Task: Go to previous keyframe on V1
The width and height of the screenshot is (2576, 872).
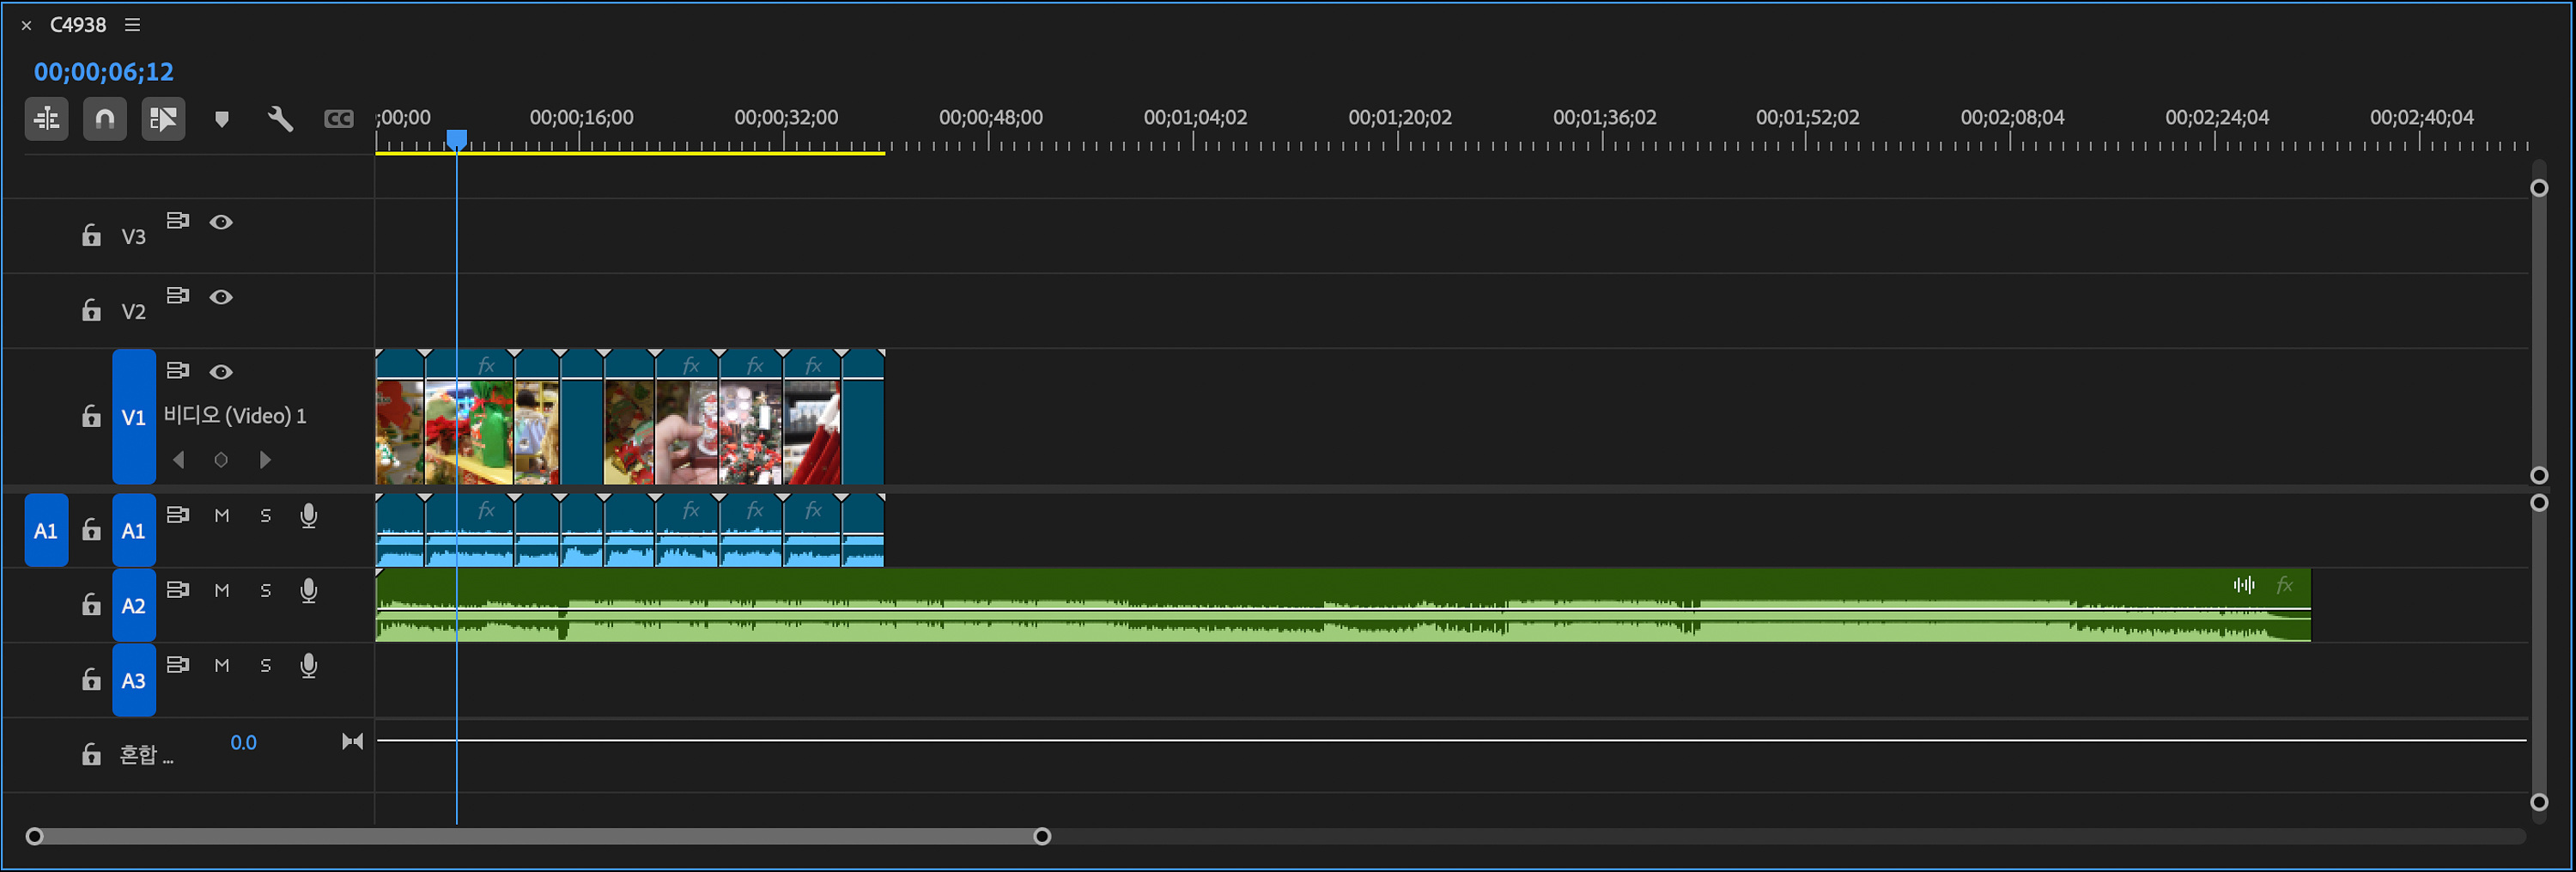Action: (x=179, y=460)
